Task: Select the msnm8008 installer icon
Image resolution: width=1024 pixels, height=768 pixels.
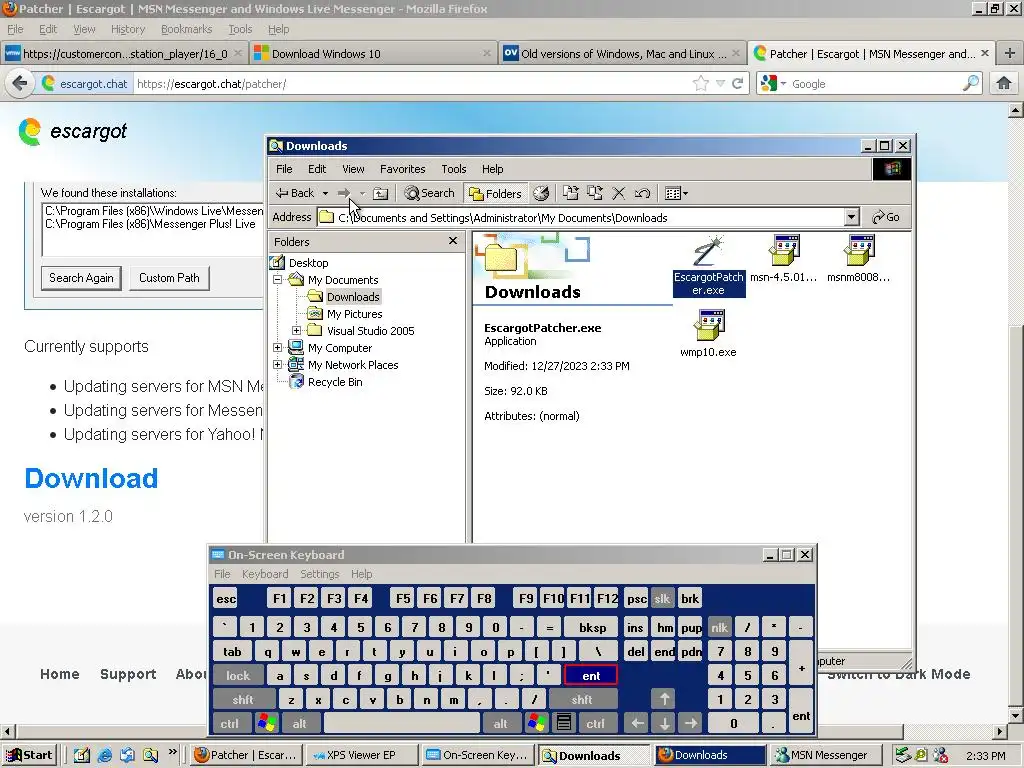Action: pos(858,259)
